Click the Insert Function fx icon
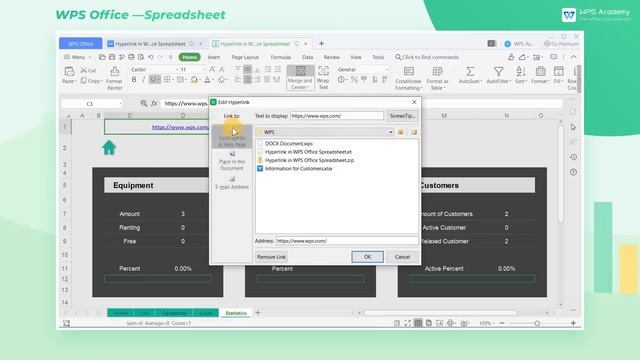The height and width of the screenshot is (360, 640). click(x=154, y=104)
